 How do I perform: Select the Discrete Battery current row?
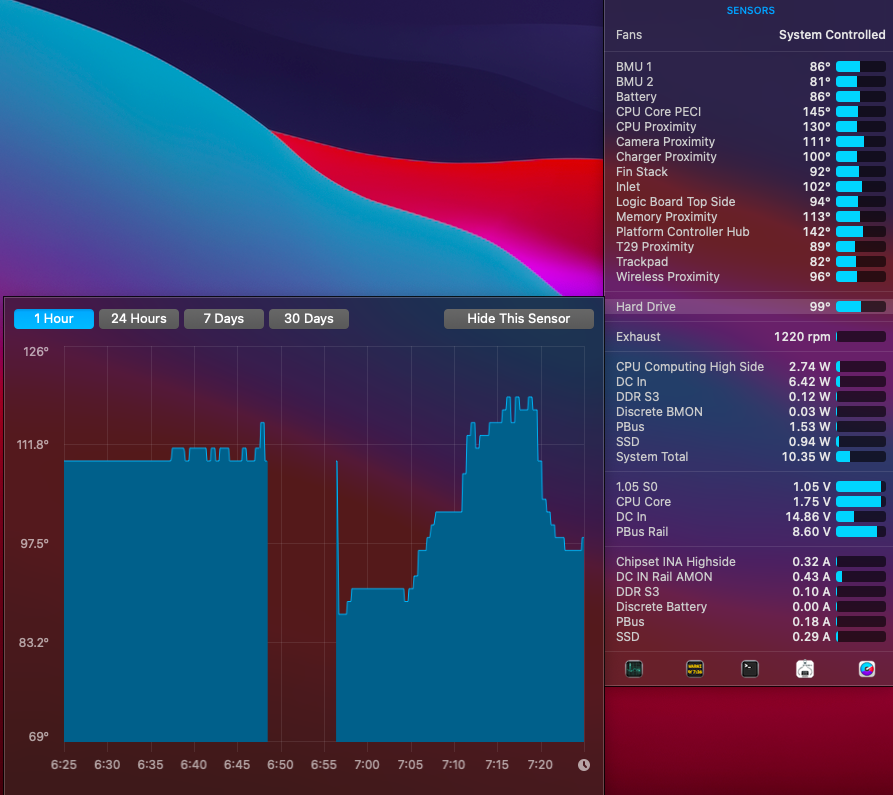pyautogui.click(x=750, y=607)
